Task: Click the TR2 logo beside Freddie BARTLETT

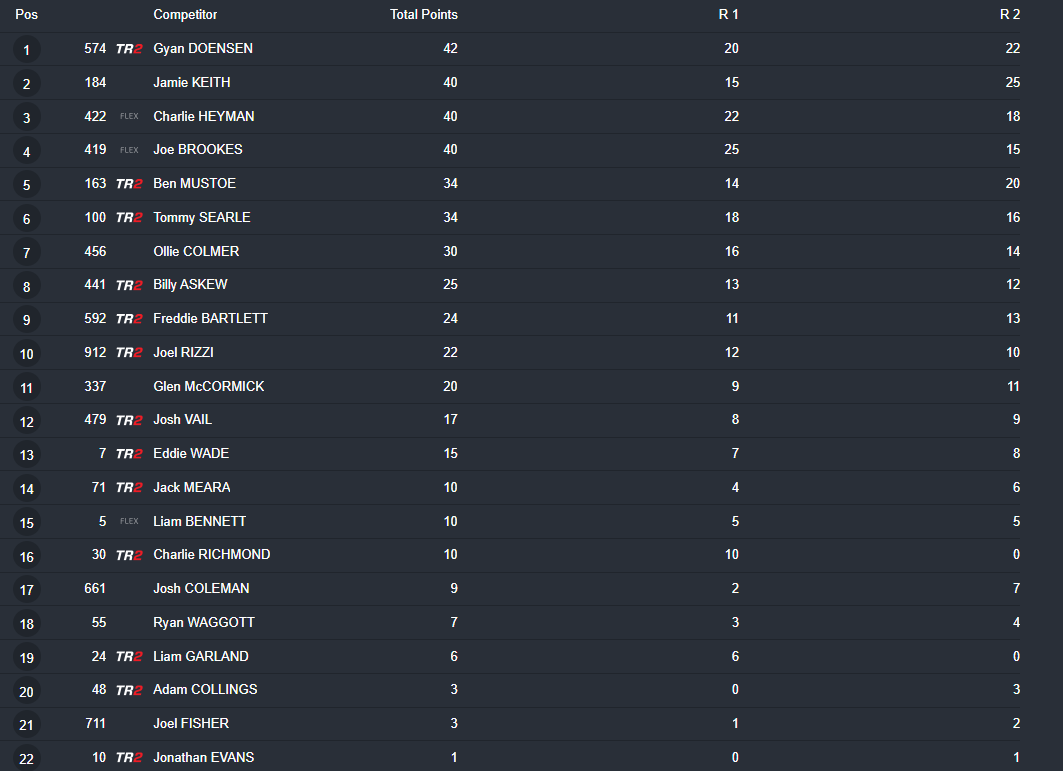Action: pyautogui.click(x=129, y=319)
